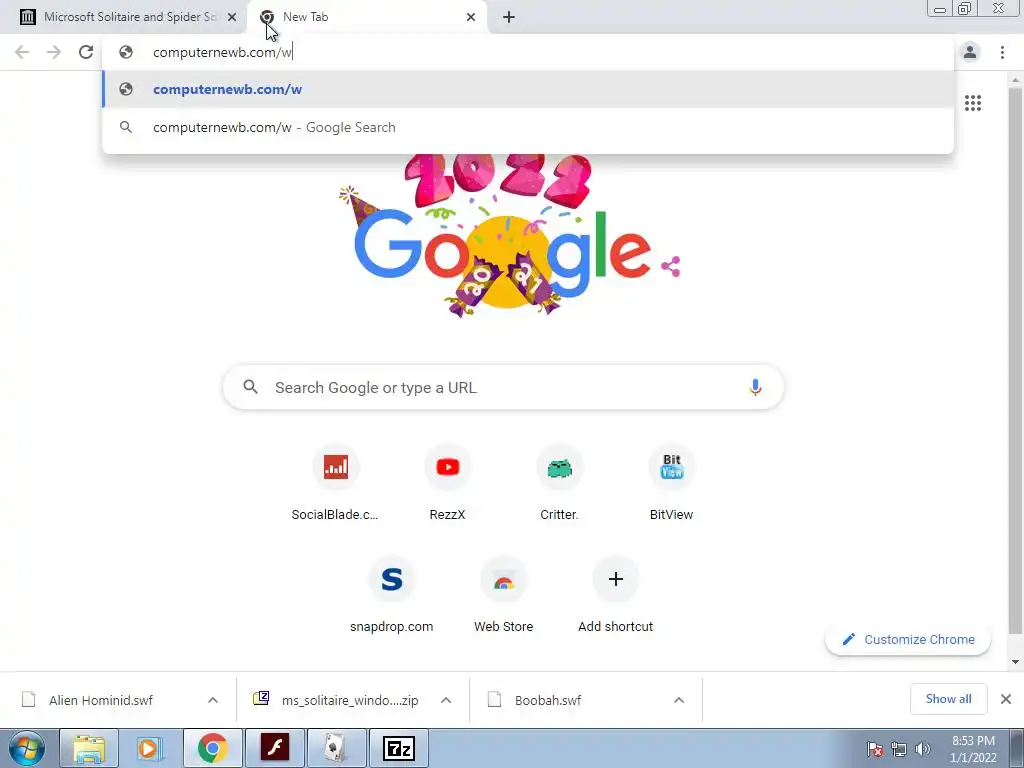Expand options for Boobah.swf download
Screen dimensions: 1024x768
click(x=679, y=700)
